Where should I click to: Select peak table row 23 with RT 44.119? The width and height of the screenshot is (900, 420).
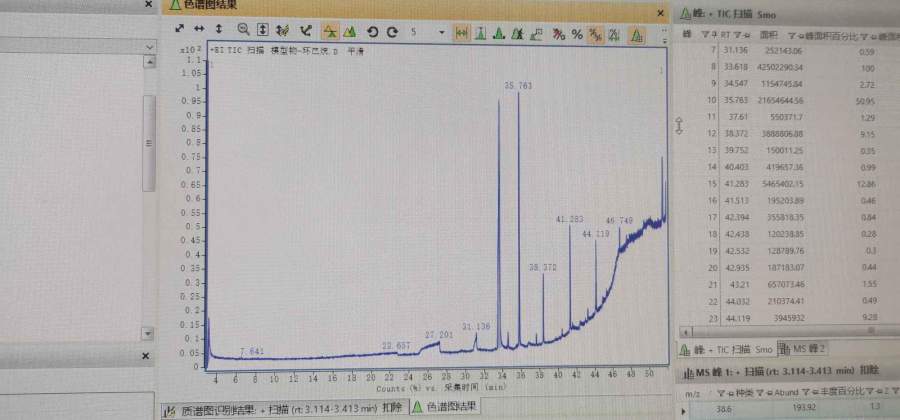click(789, 318)
